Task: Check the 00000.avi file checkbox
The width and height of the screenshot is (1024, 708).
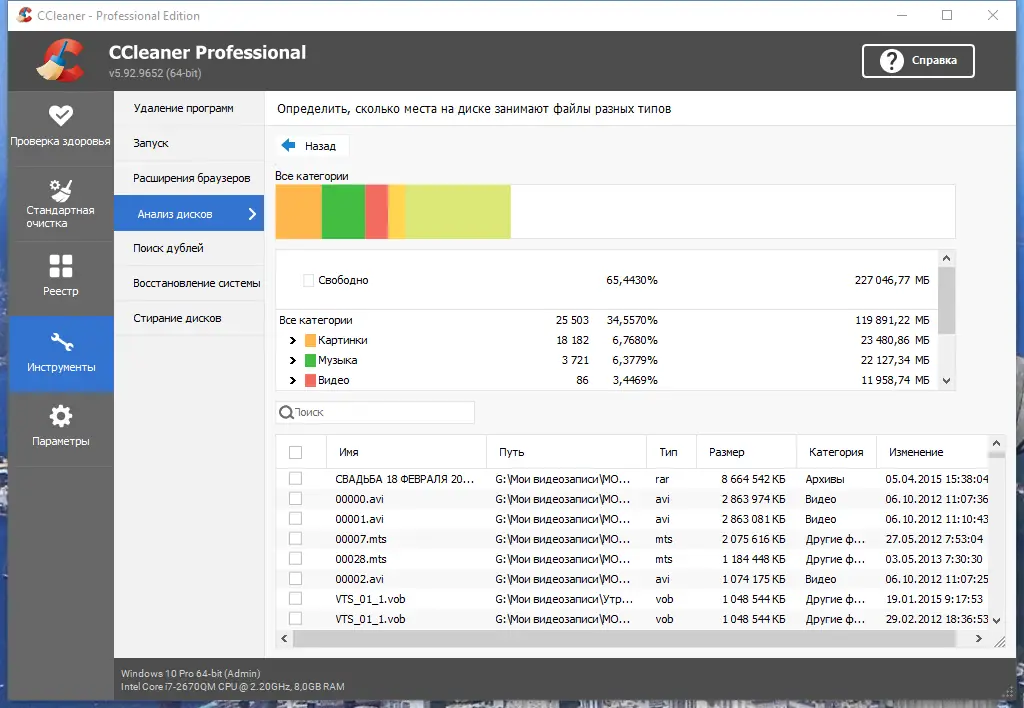Action: point(296,499)
